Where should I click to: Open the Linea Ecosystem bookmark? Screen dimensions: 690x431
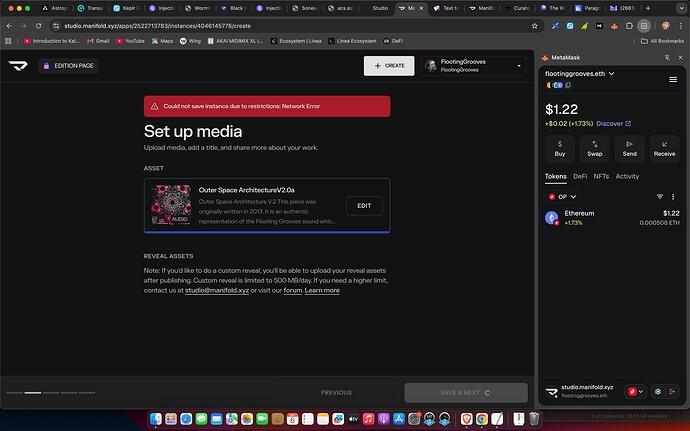tap(352, 41)
